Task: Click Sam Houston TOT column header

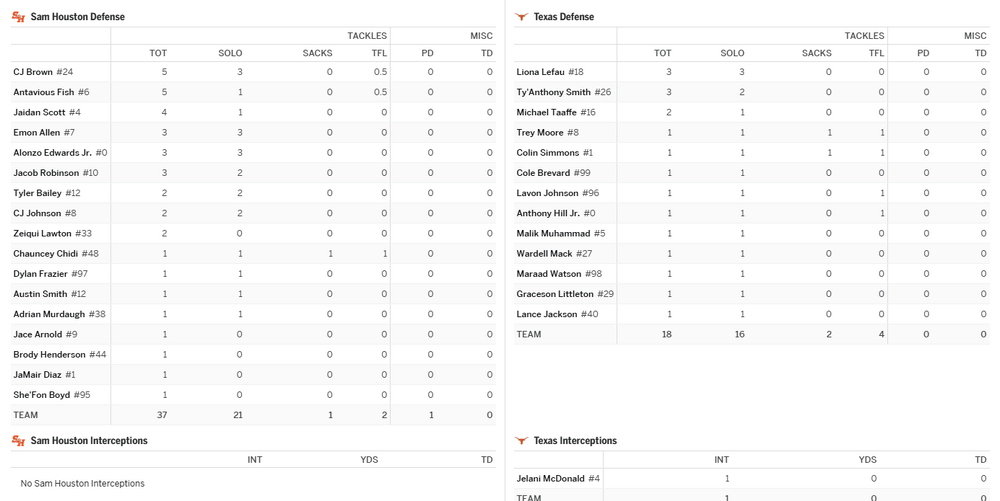Action: (x=158, y=53)
